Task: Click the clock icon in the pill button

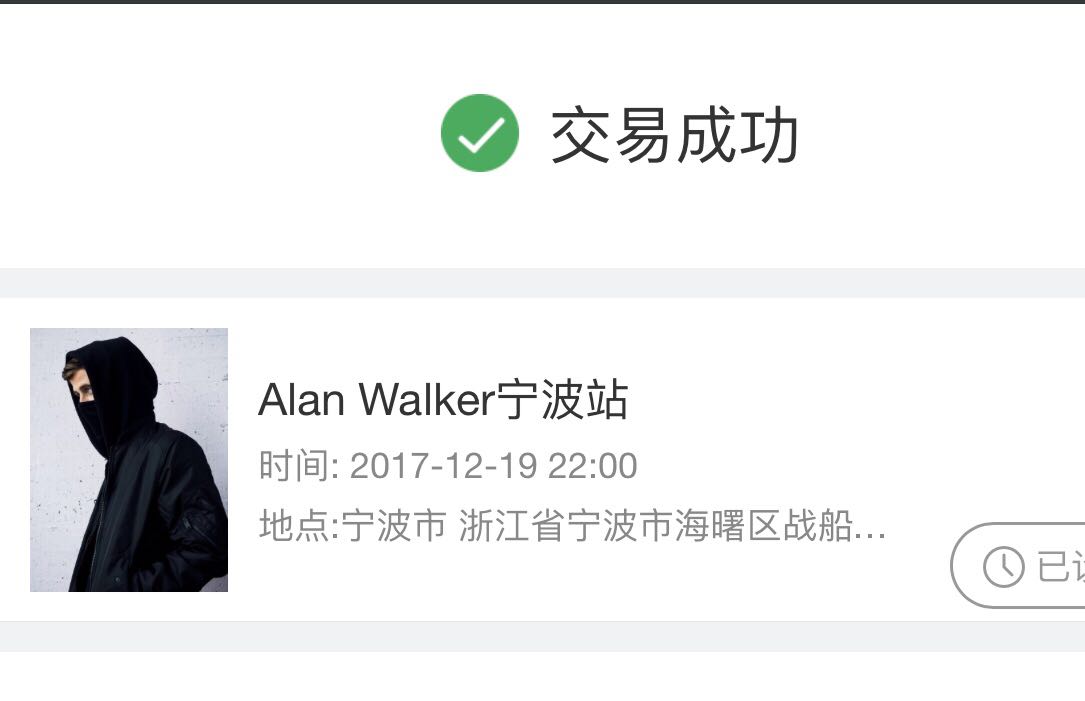Action: (1003, 567)
